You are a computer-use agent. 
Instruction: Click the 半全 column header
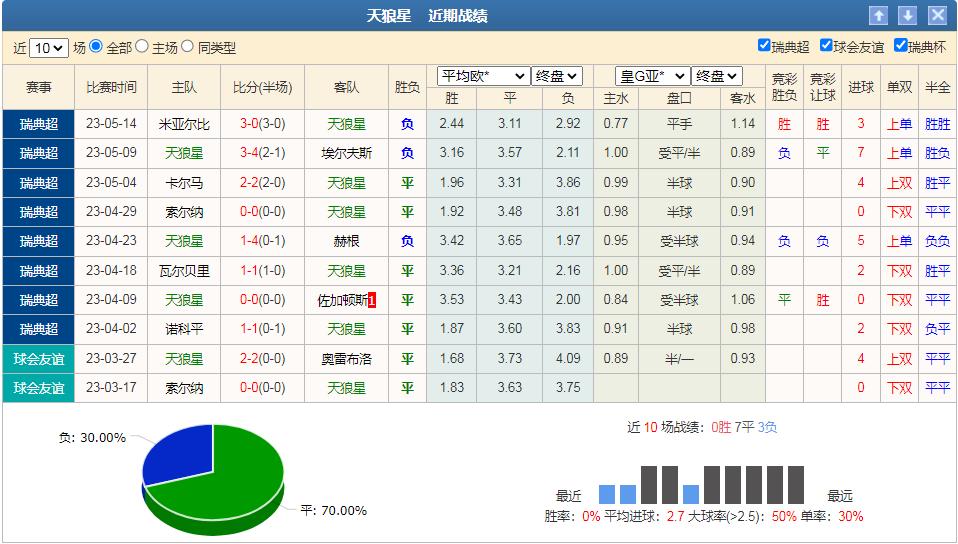[937, 87]
